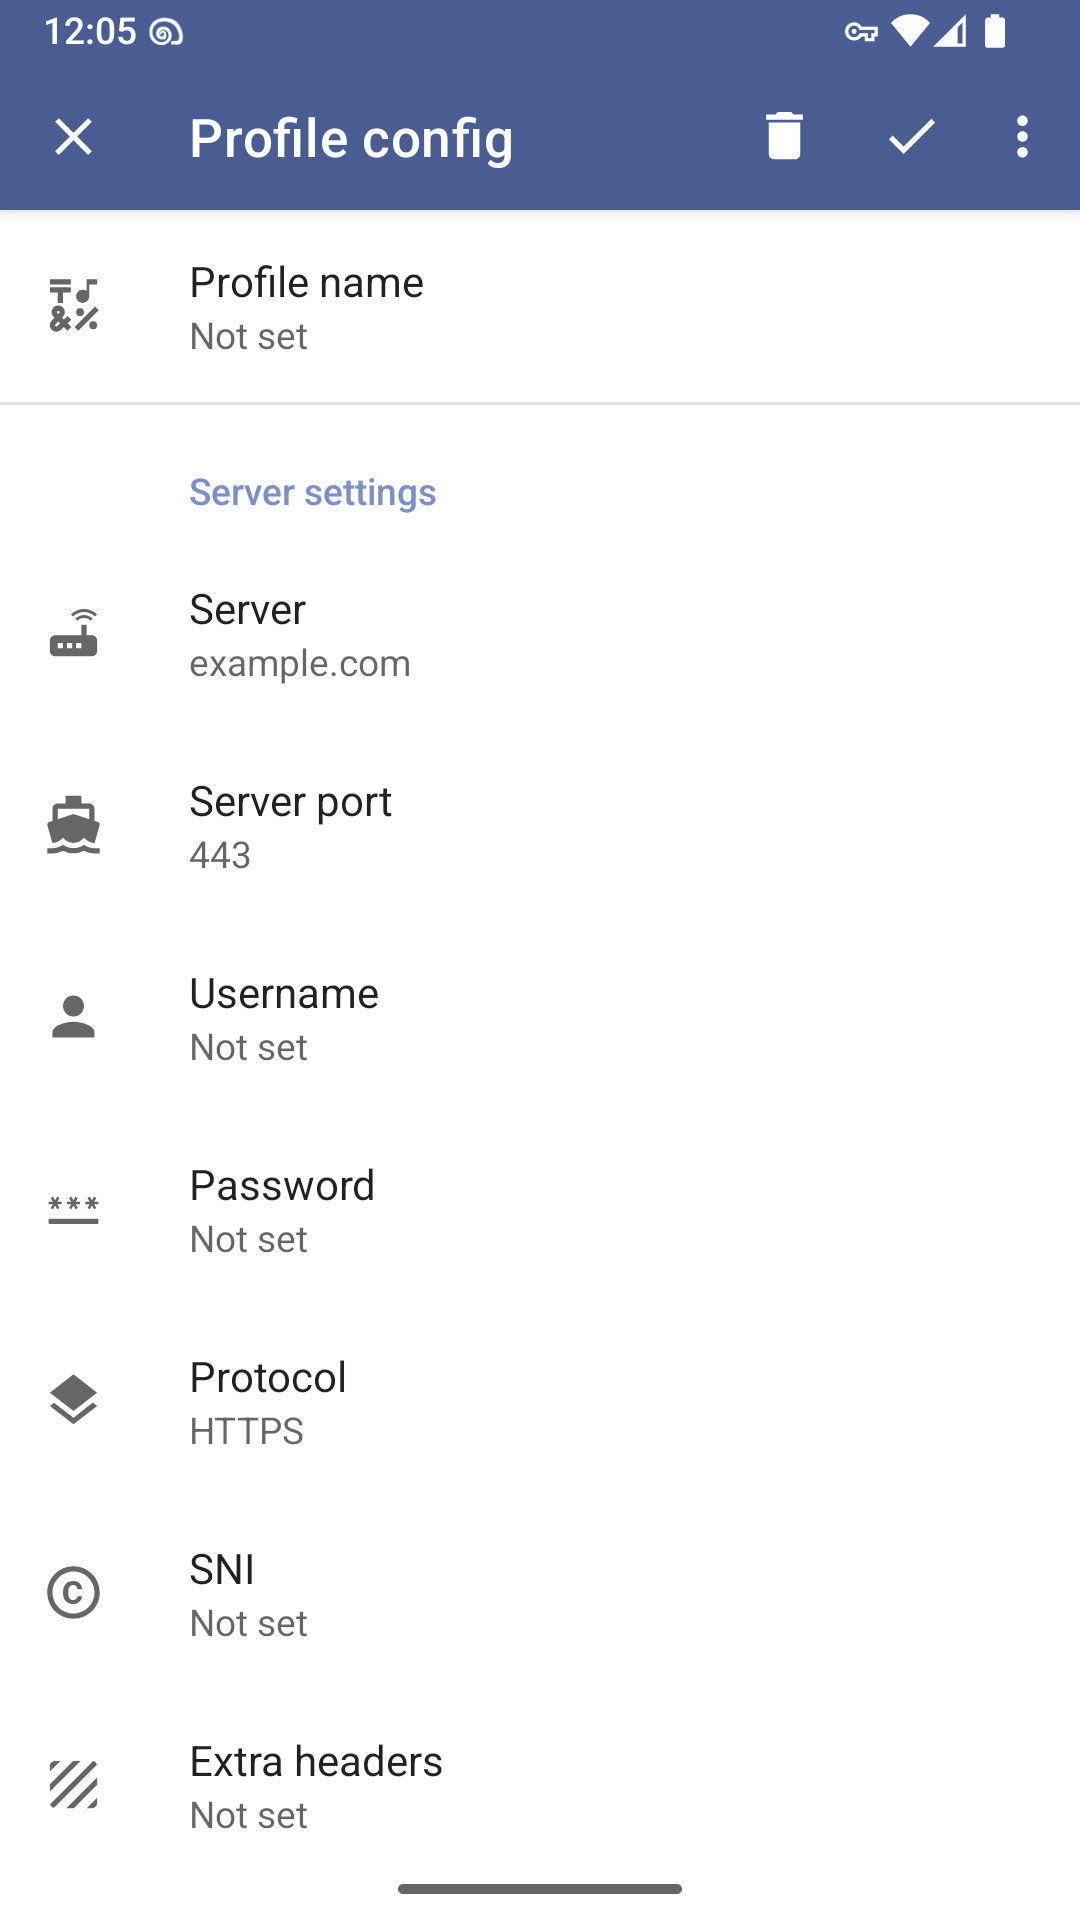Edit the Profile name setting
The width and height of the screenshot is (1080, 1920).
(x=540, y=307)
